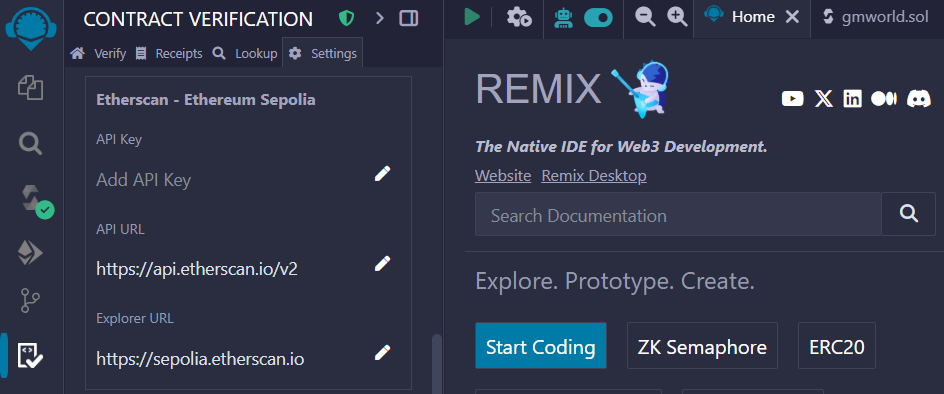The height and width of the screenshot is (394, 944).
Task: Switch to the gmworld.sol tab
Action: [877, 17]
